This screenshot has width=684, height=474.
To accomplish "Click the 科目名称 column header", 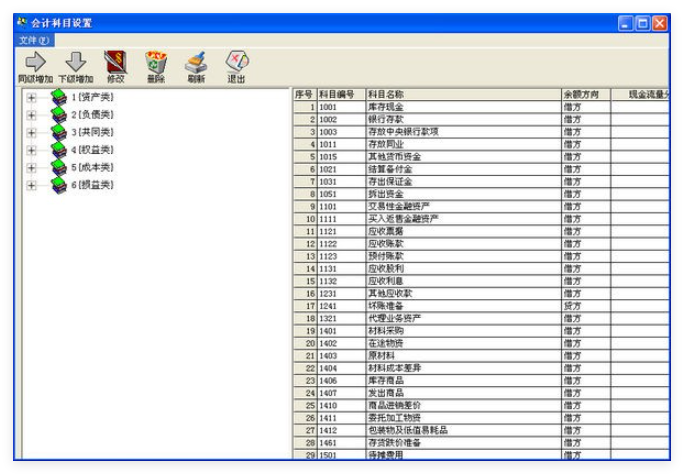I will coord(463,95).
